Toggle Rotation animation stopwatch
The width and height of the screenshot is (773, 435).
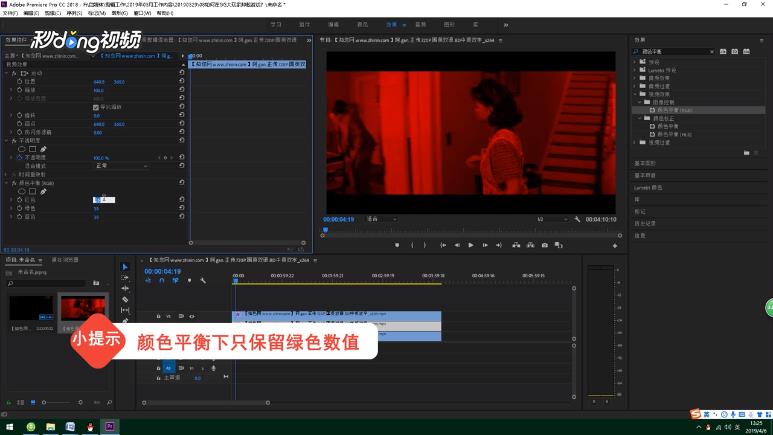click(x=20, y=115)
